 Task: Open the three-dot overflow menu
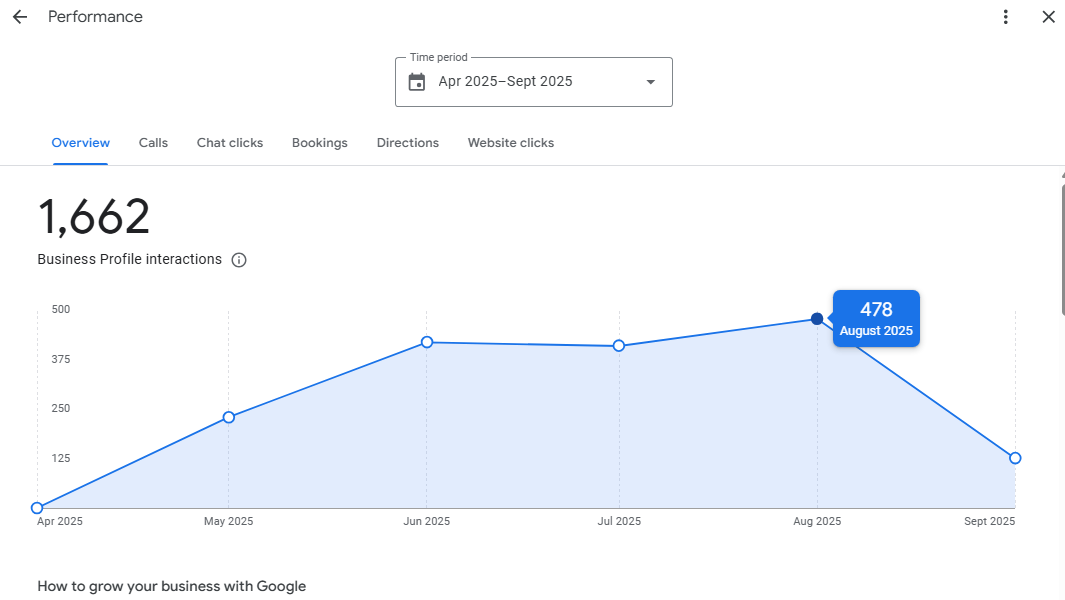point(1006,16)
